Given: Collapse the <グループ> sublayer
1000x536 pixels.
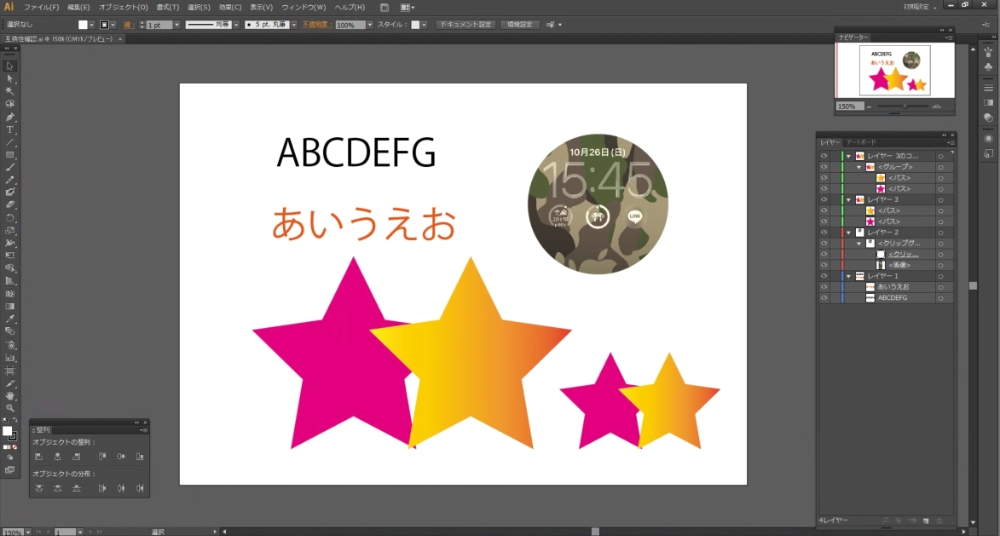Looking at the screenshot, I should (x=858, y=167).
